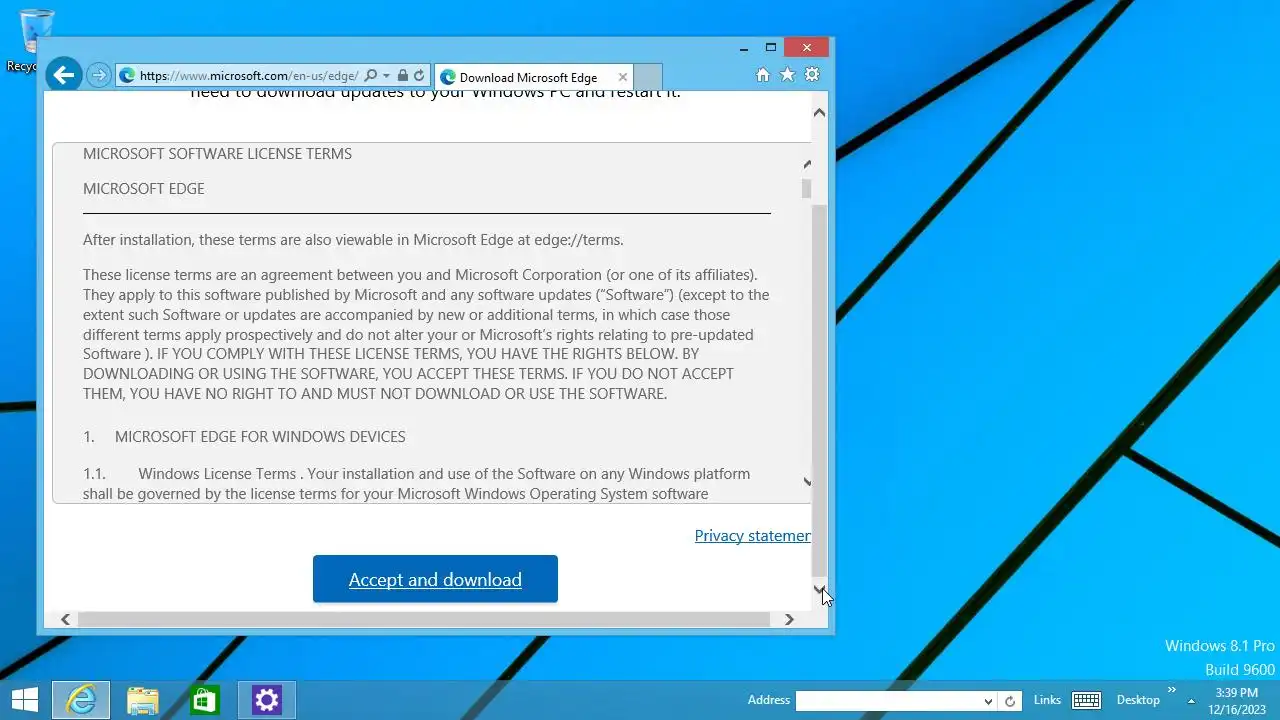Viewport: 1280px width, 720px height.
Task: Click the license terms box scrollbar thumb
Action: point(806,189)
